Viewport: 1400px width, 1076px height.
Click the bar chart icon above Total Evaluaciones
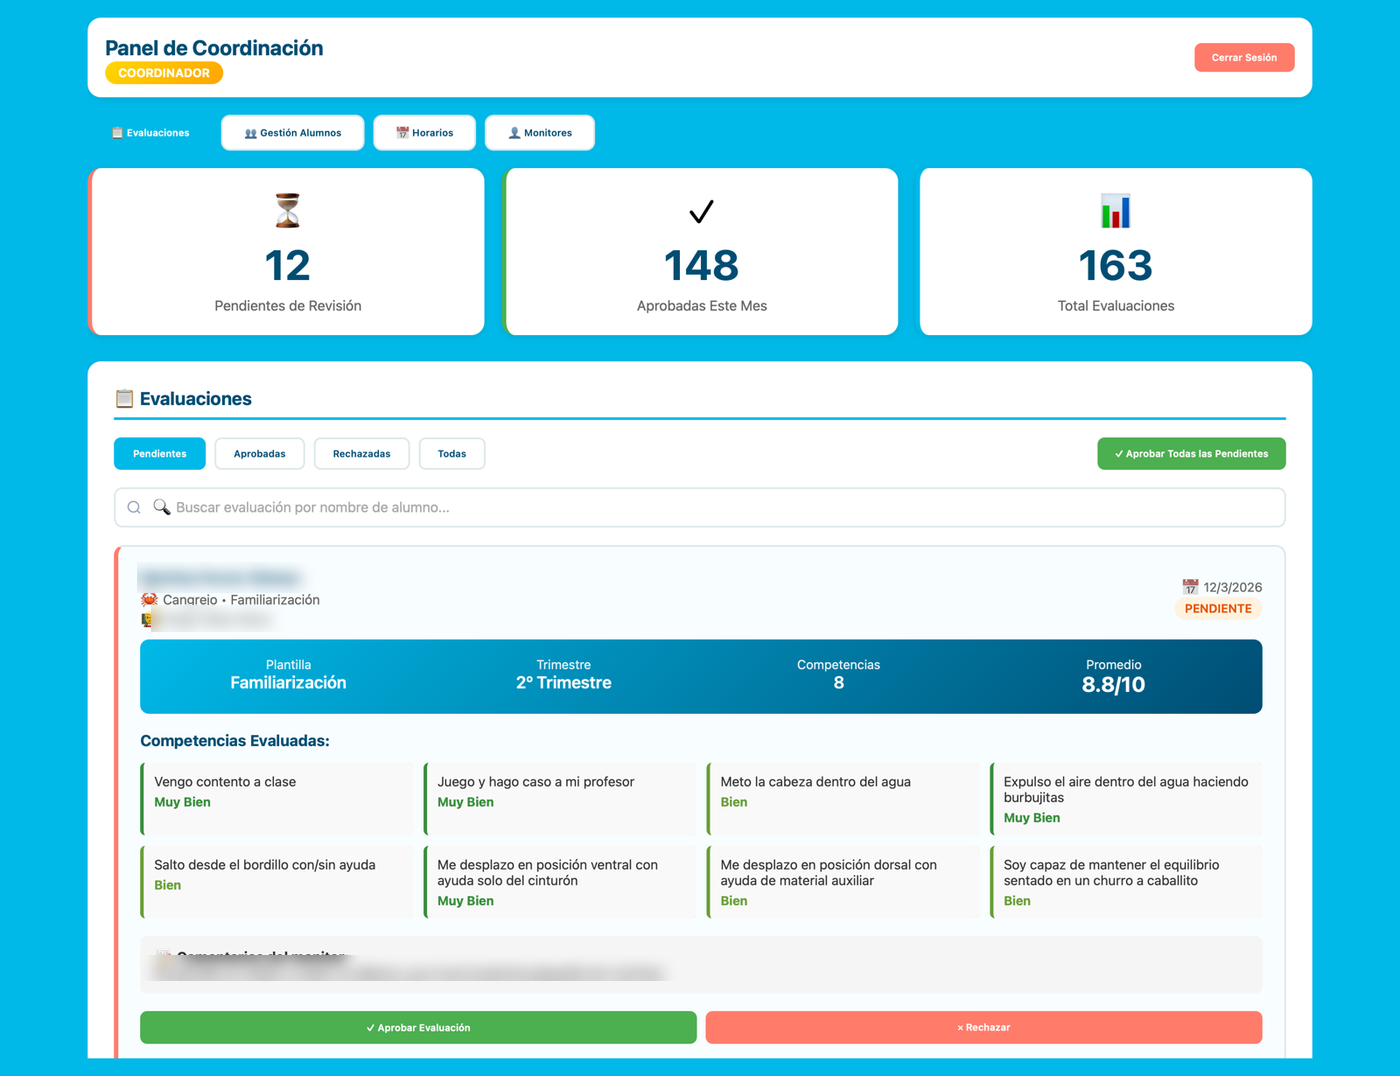1115,211
